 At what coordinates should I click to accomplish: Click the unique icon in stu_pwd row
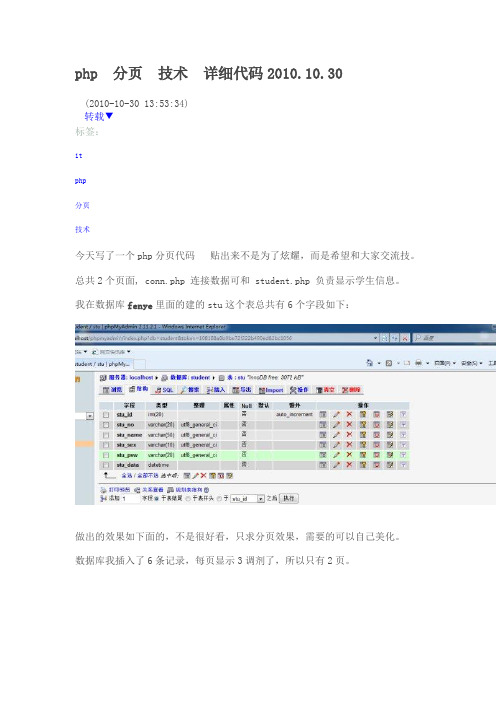(376, 455)
